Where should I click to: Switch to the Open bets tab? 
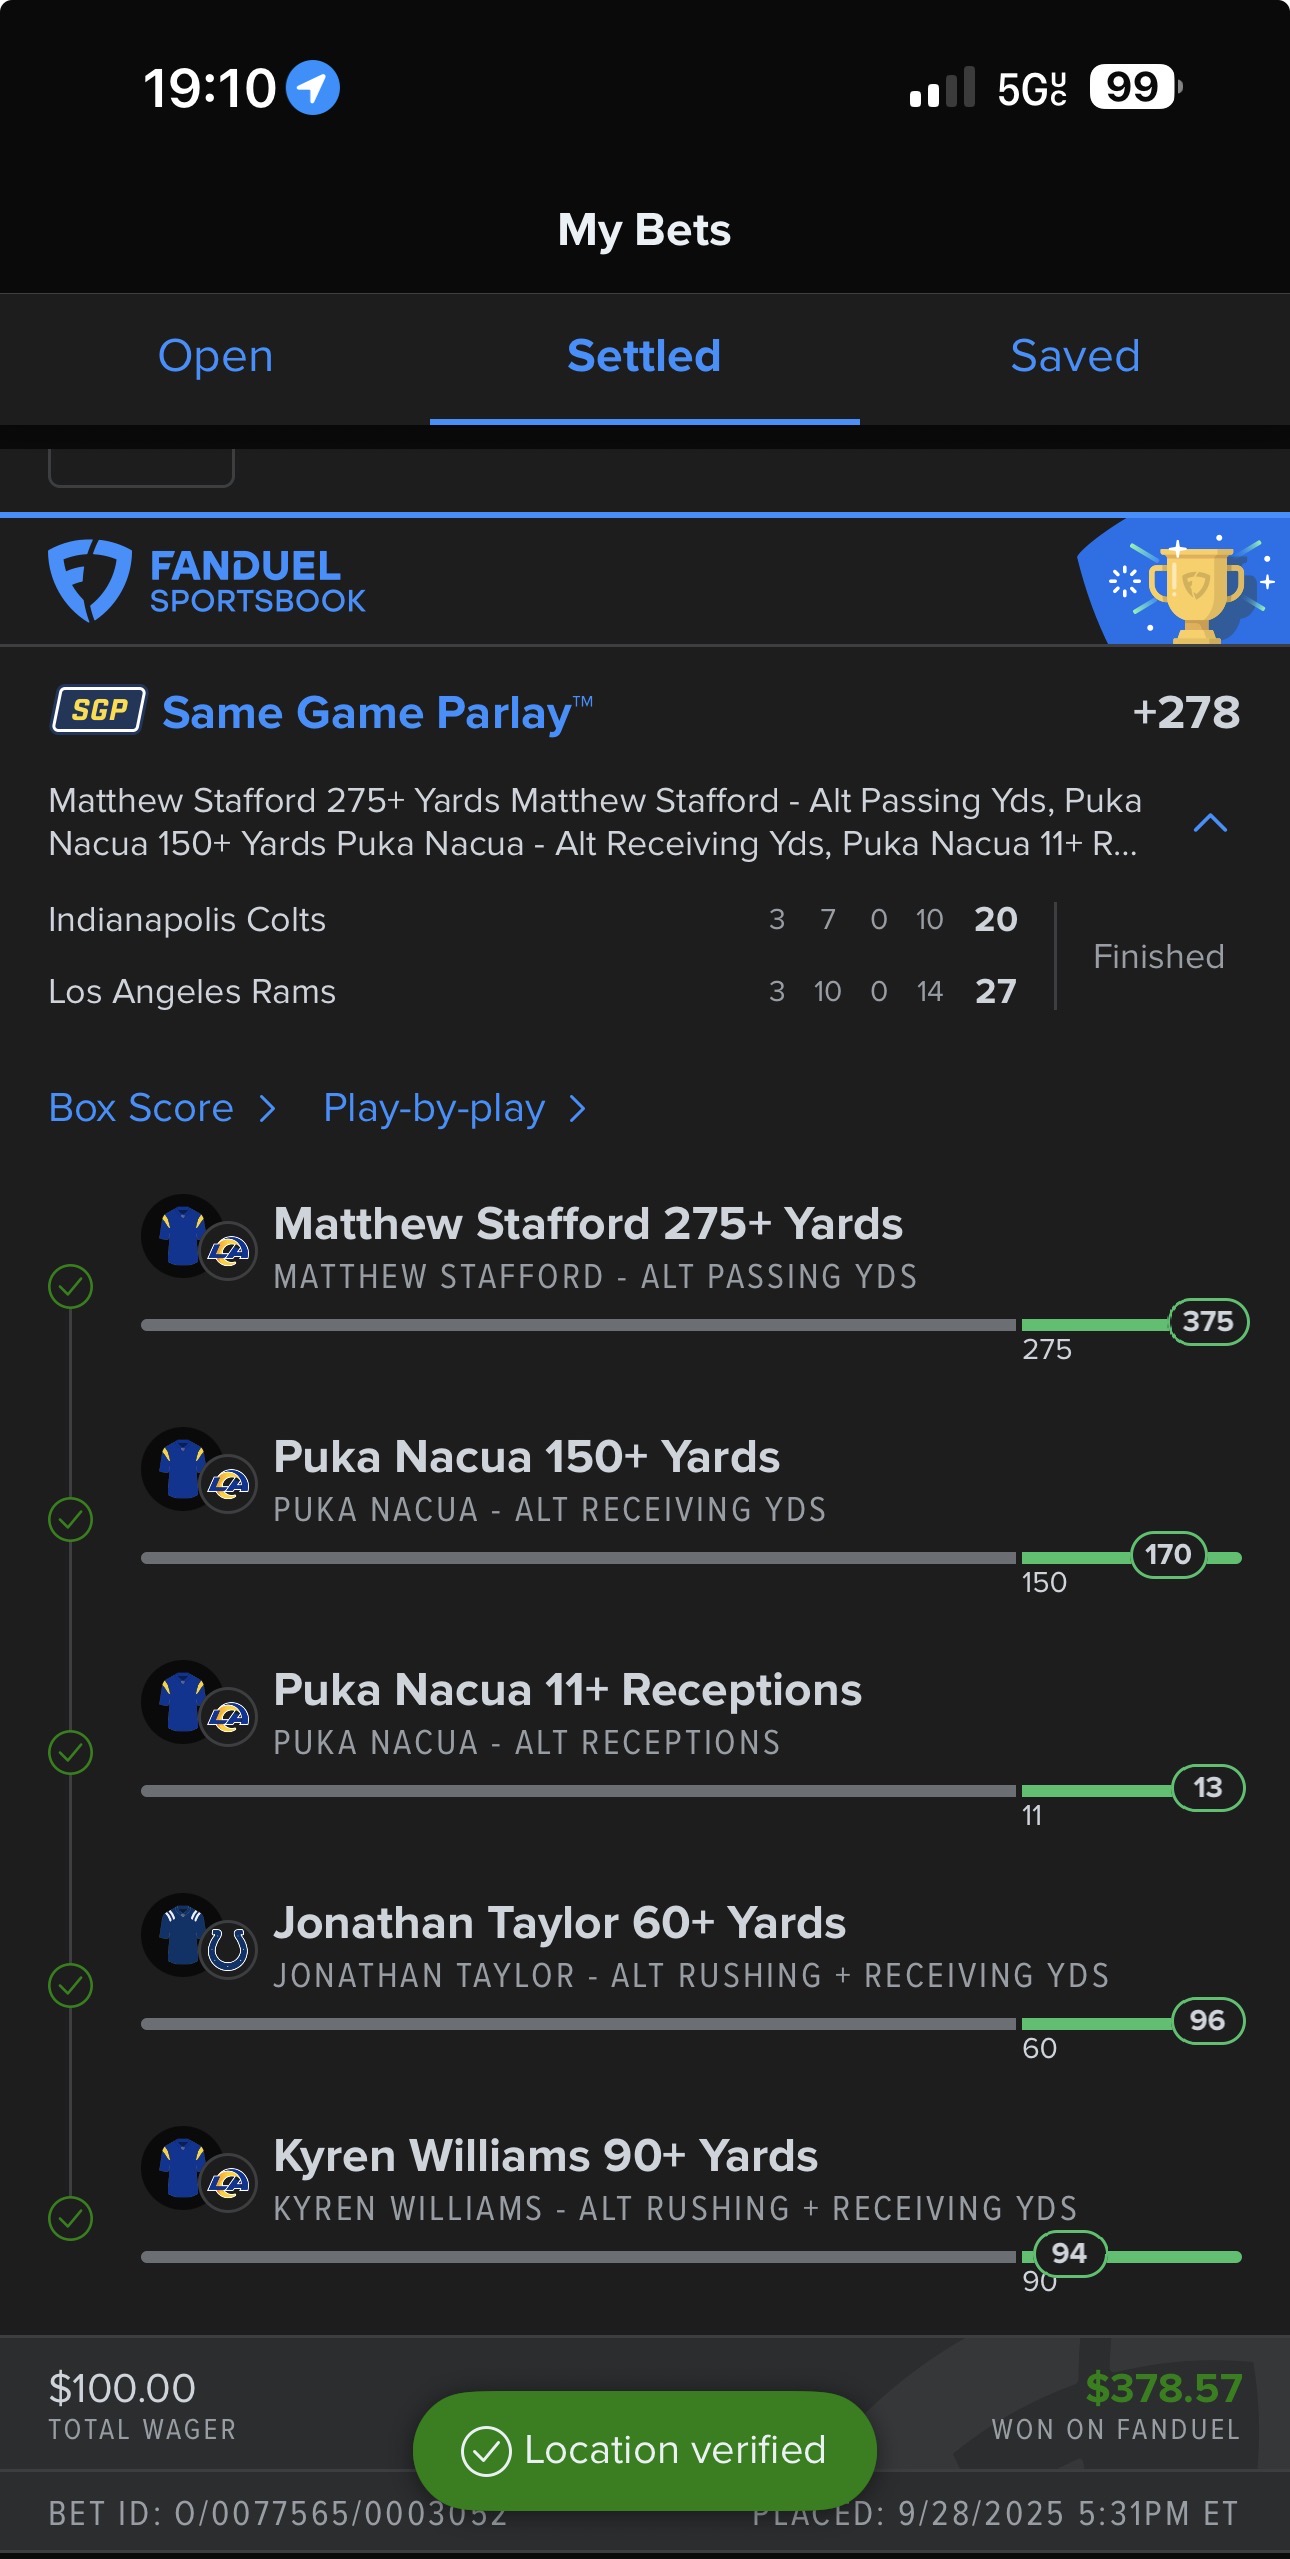pos(215,356)
